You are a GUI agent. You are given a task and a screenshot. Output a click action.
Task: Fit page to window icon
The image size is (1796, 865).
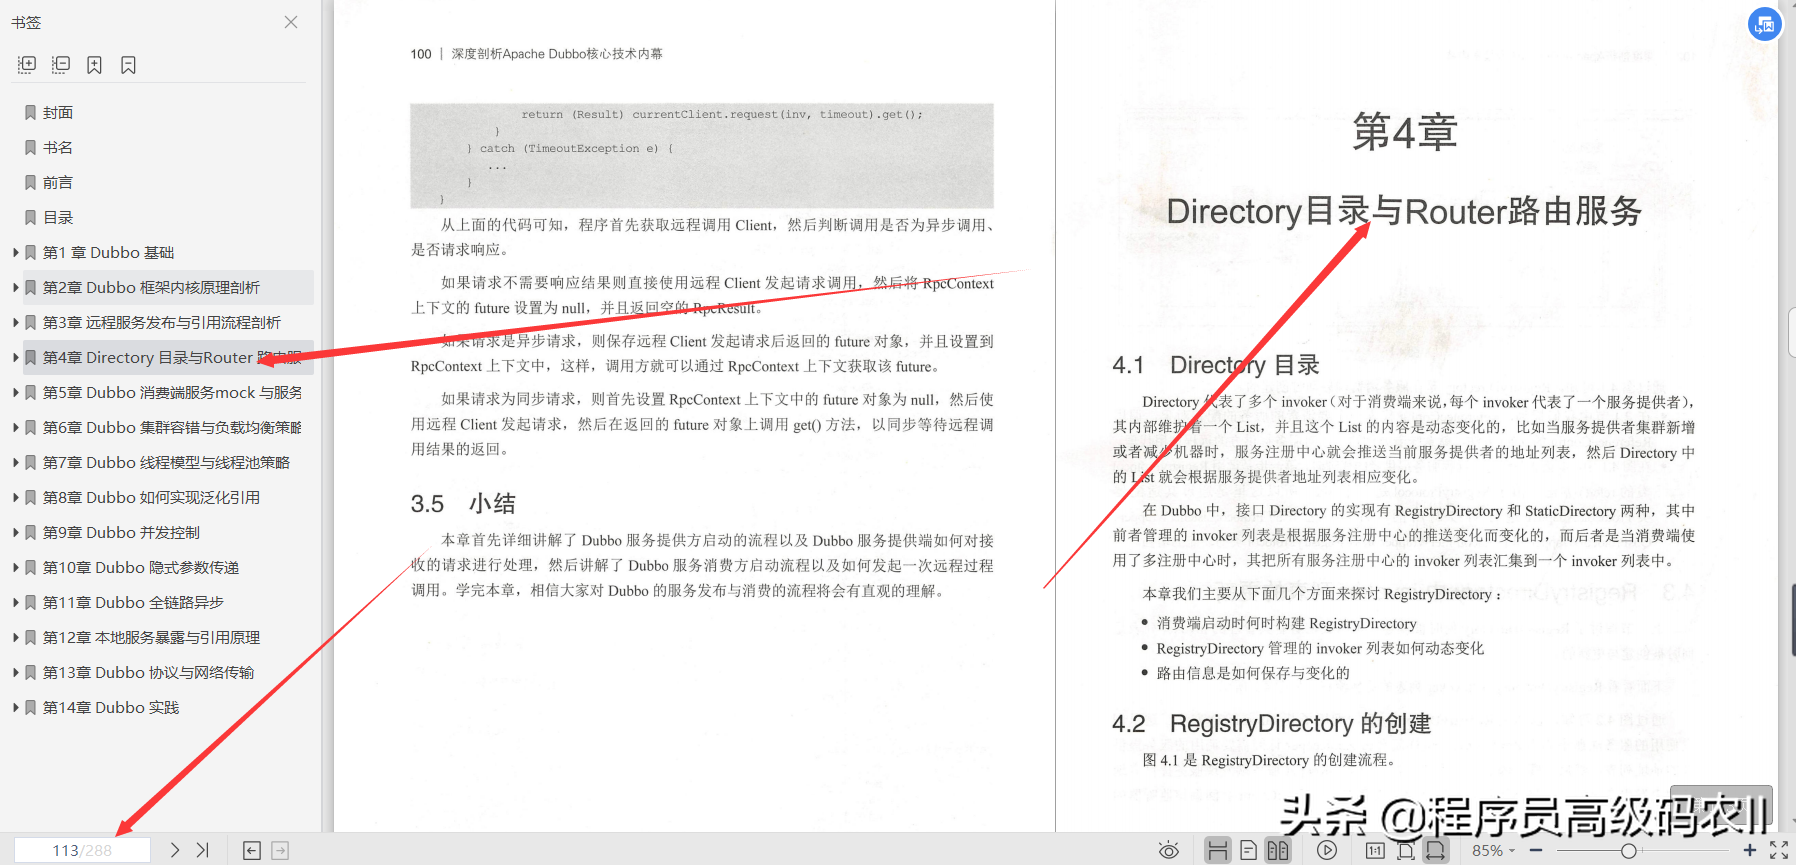click(1406, 850)
